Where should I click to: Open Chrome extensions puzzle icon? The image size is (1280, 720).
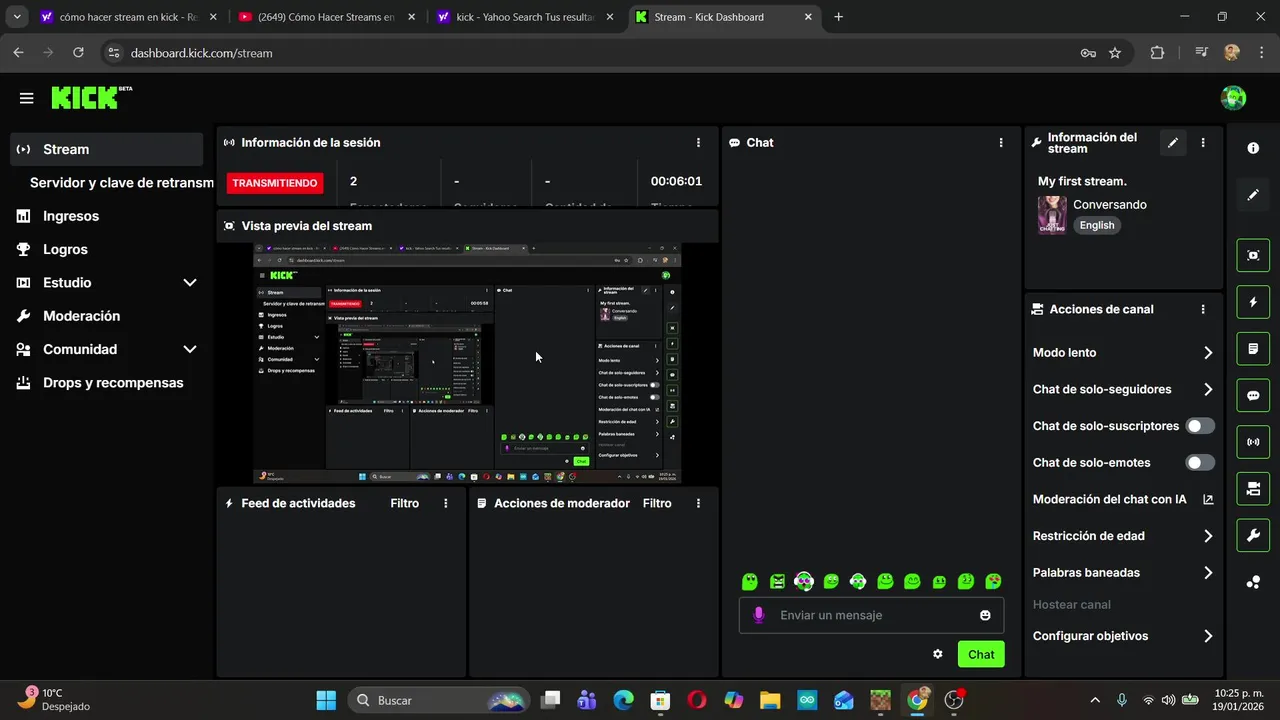(x=1157, y=53)
